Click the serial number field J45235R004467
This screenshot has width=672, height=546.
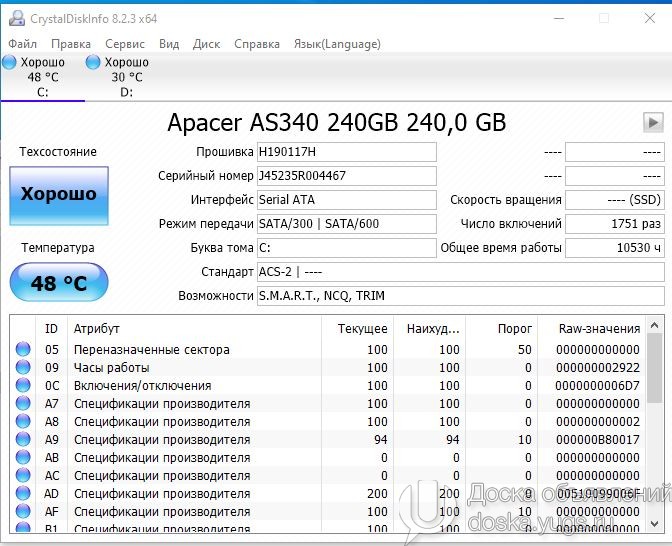(x=347, y=176)
